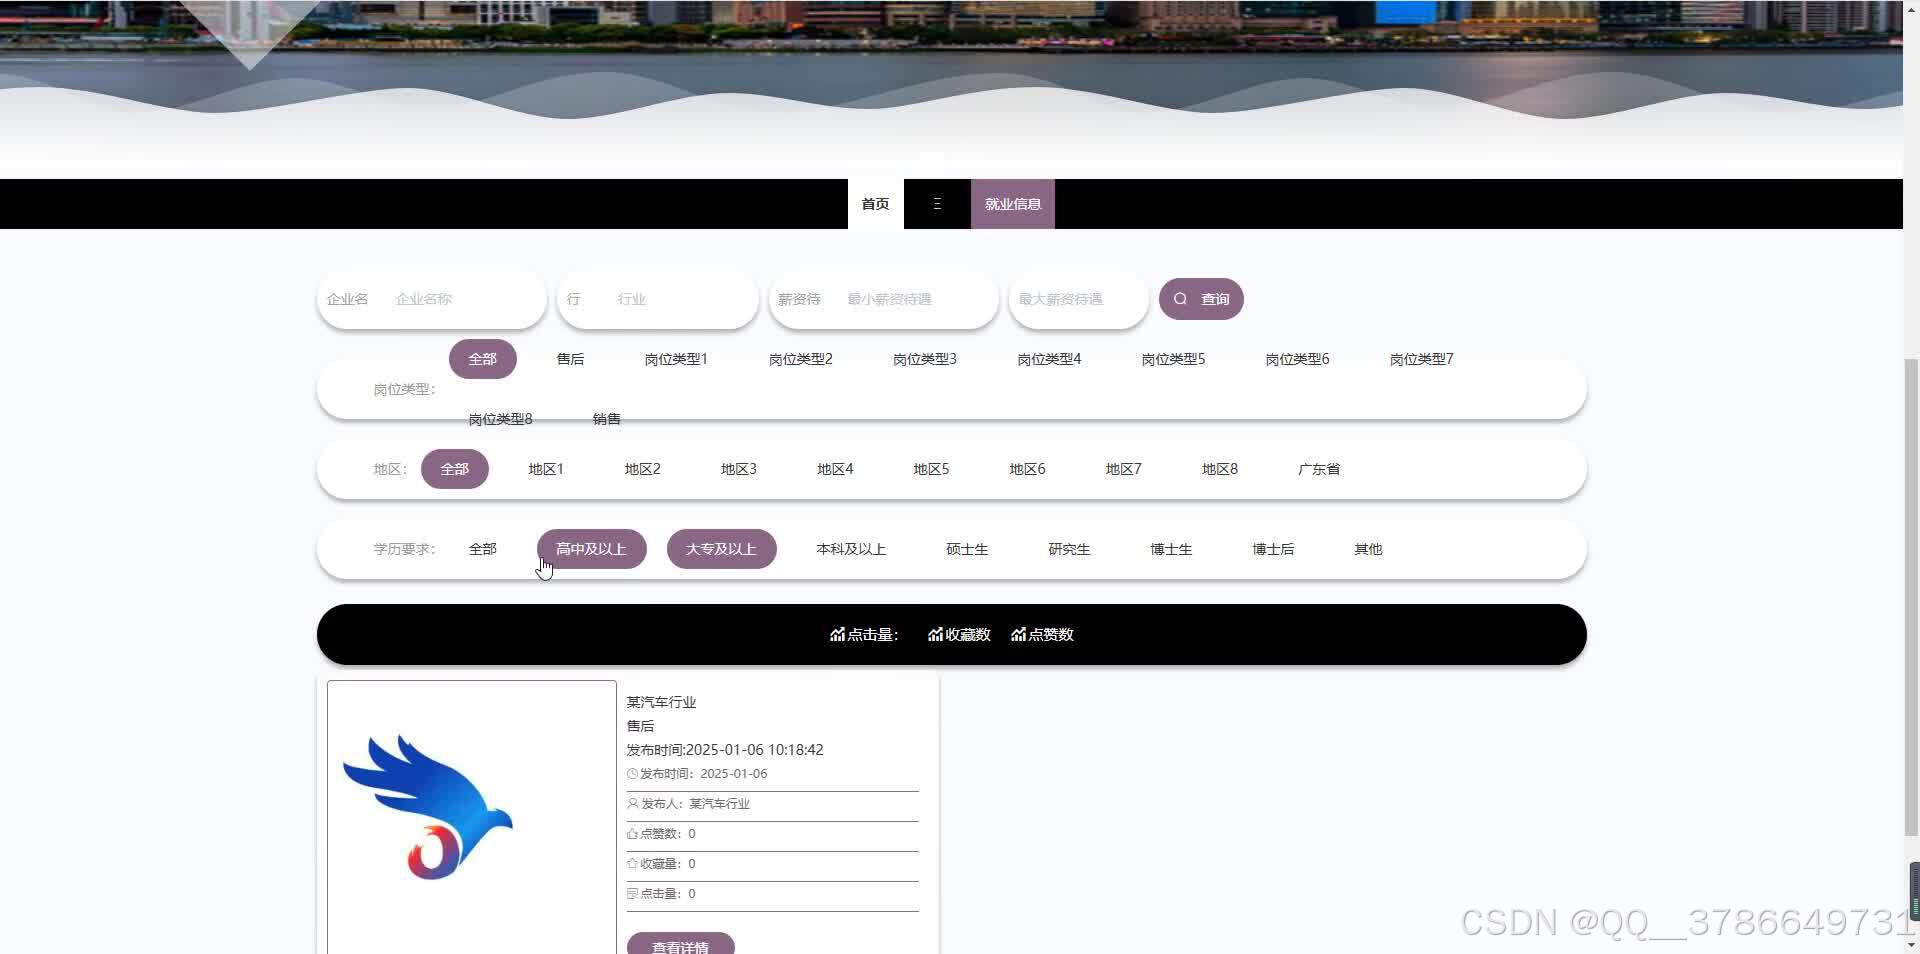The height and width of the screenshot is (954, 1920).
Task: Pick 岗位类型6 in job type row
Action: [1297, 359]
